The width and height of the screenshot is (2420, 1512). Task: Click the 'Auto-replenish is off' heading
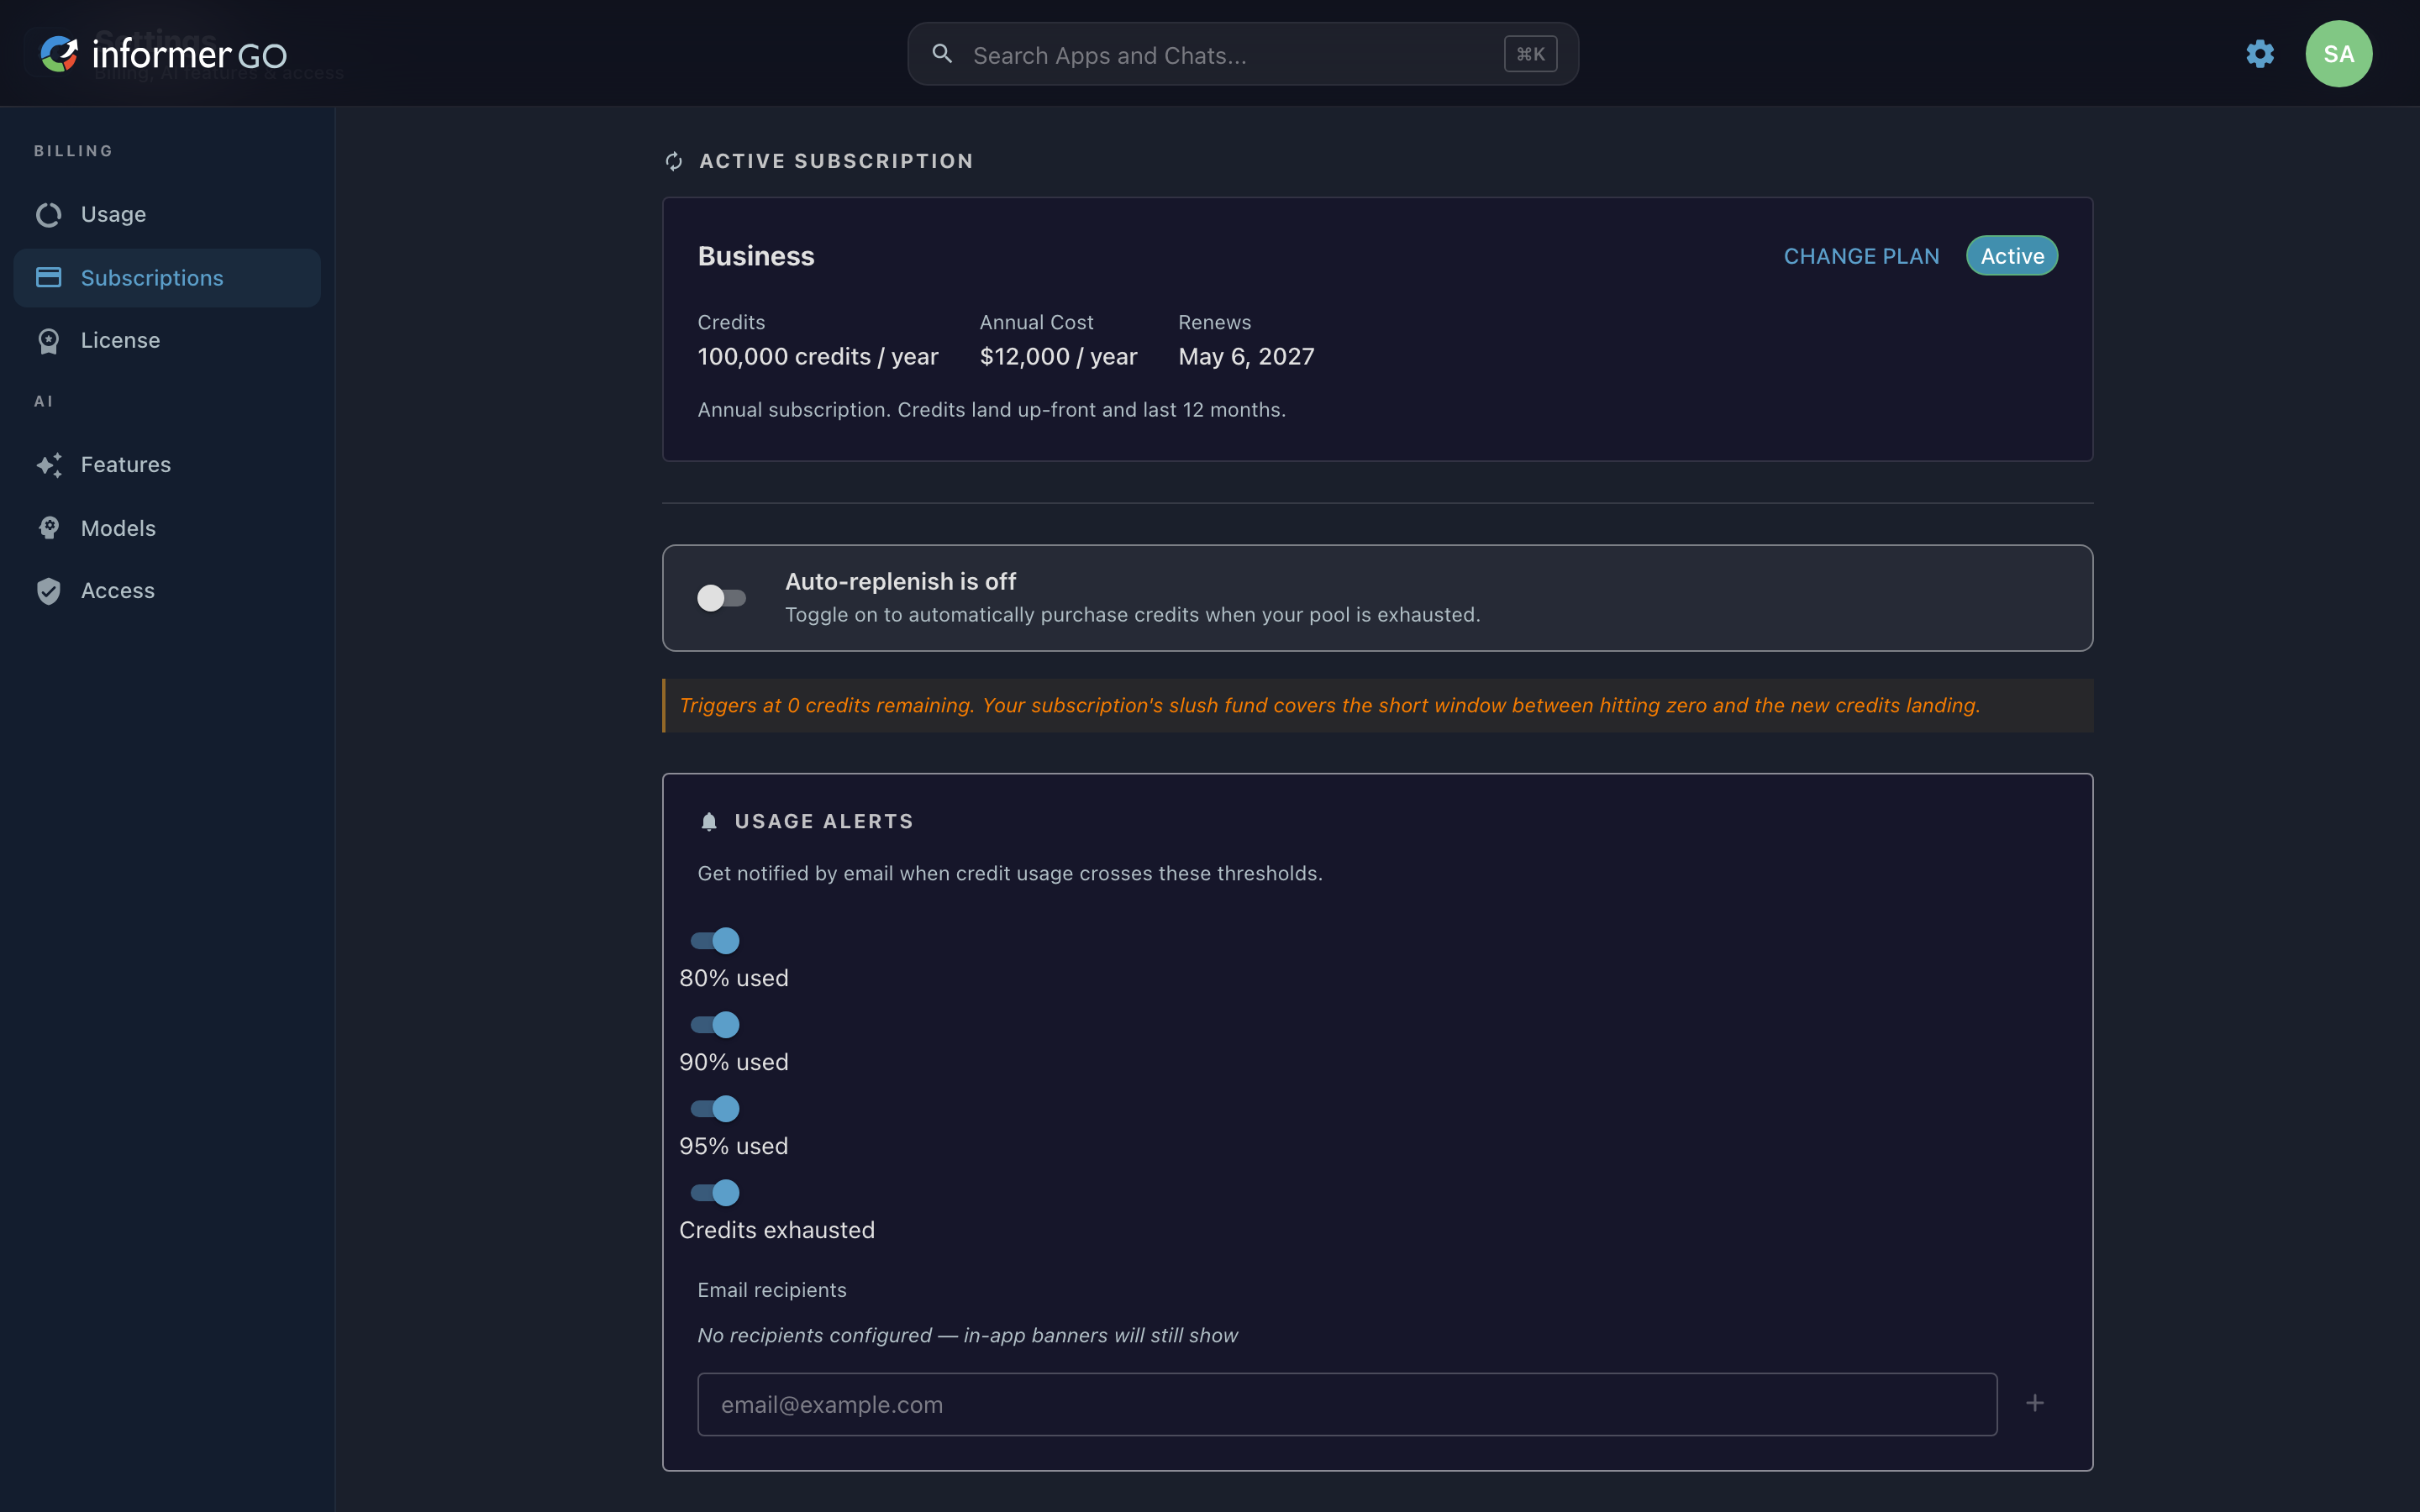tap(900, 582)
